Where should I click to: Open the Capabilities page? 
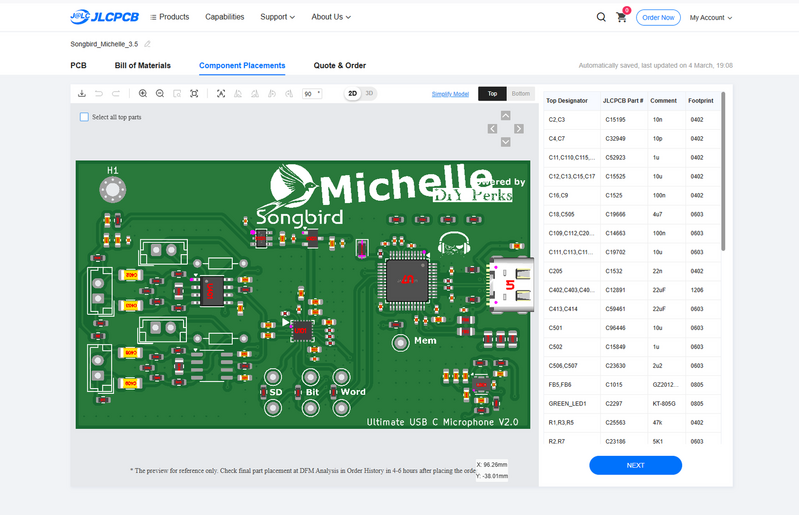pyautogui.click(x=225, y=17)
